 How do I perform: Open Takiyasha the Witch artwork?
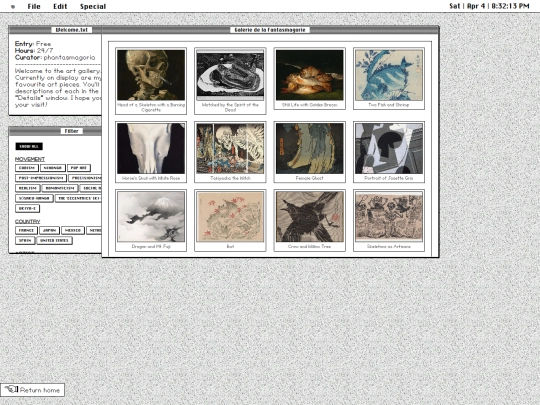[230, 152]
